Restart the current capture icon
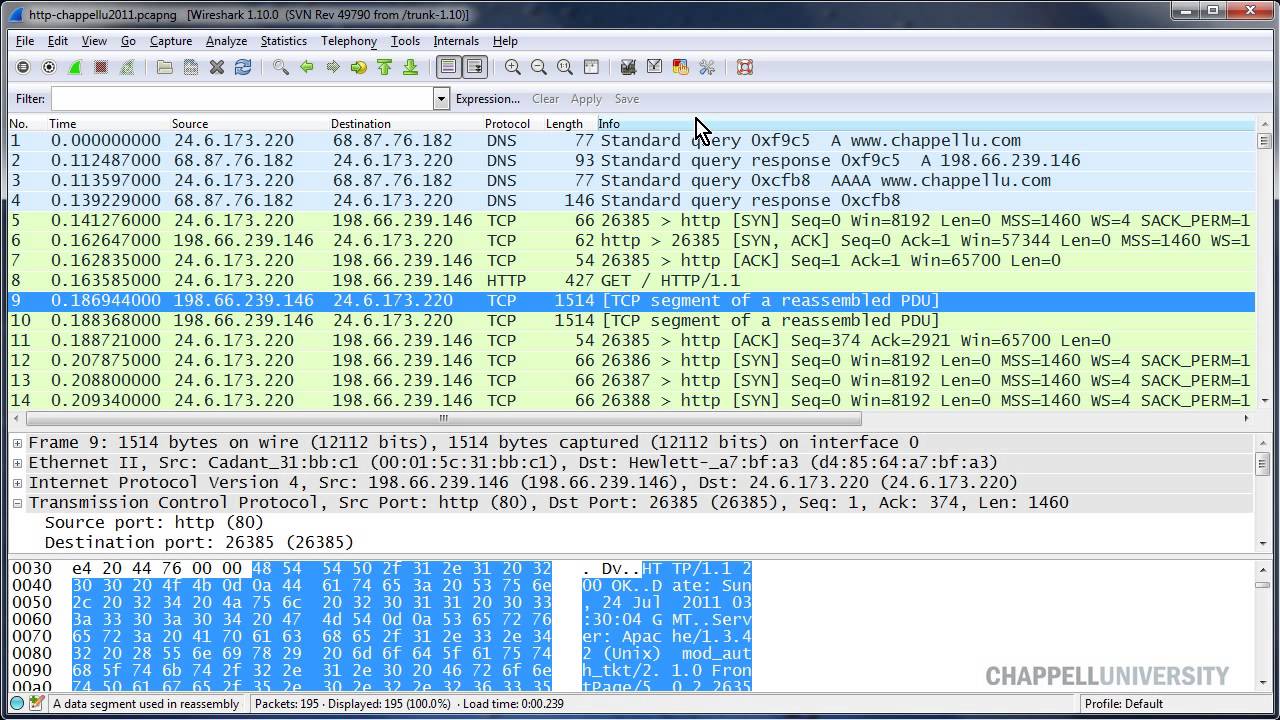 (127, 67)
